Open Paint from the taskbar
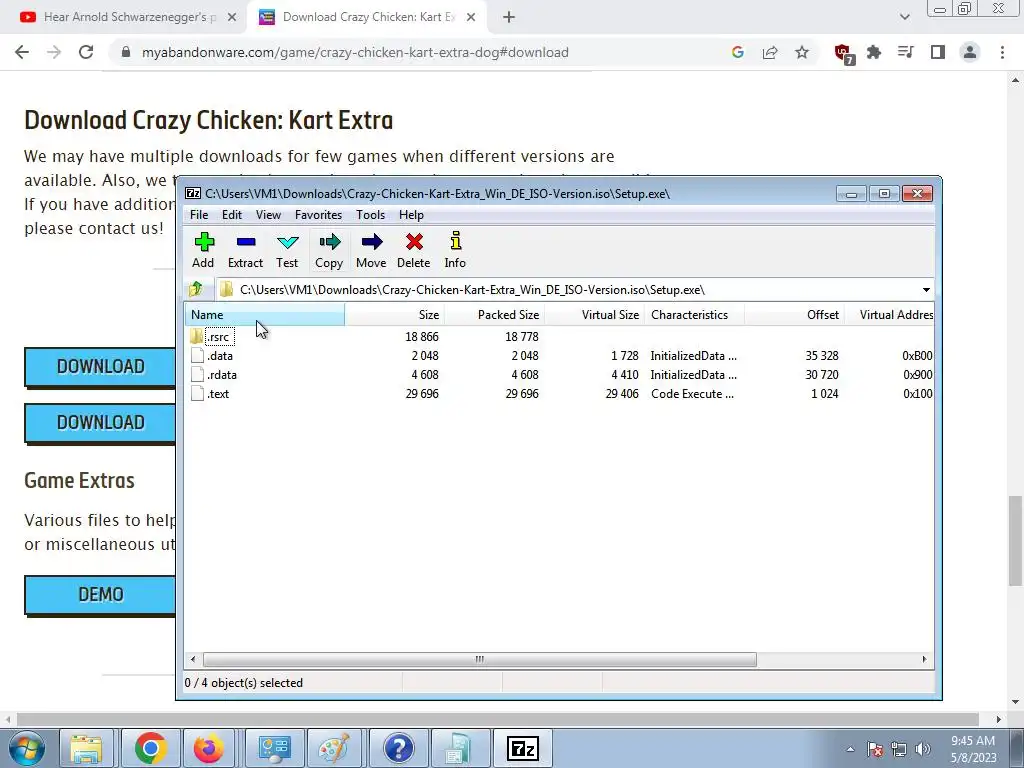1024x768 pixels. tap(334, 748)
